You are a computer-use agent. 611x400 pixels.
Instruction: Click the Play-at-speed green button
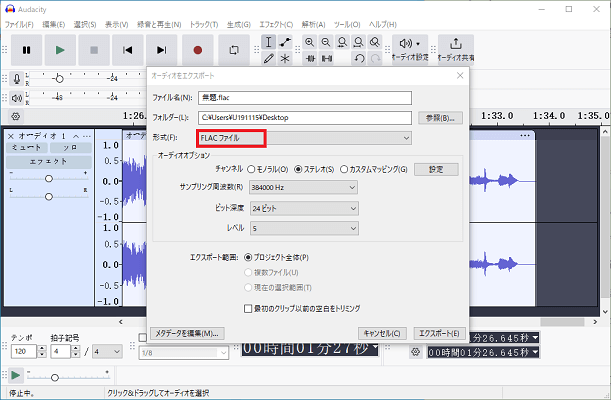16,375
